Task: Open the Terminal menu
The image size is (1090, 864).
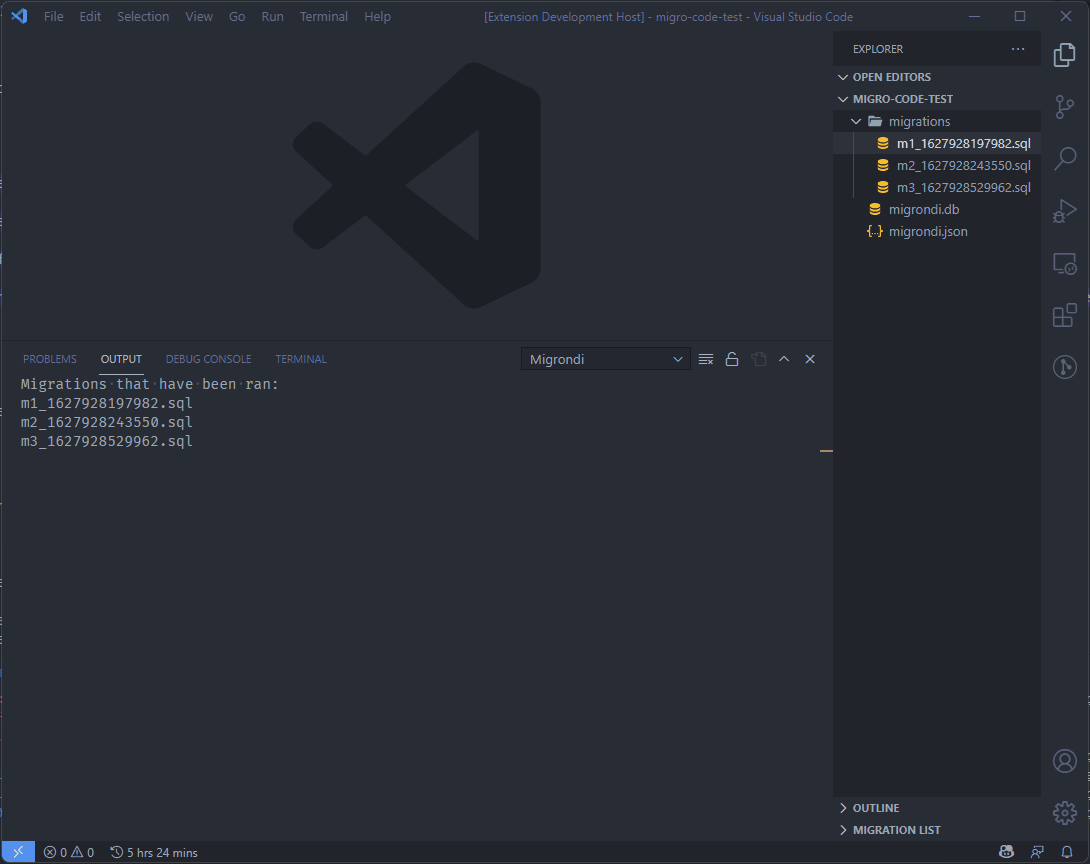Action: point(324,16)
